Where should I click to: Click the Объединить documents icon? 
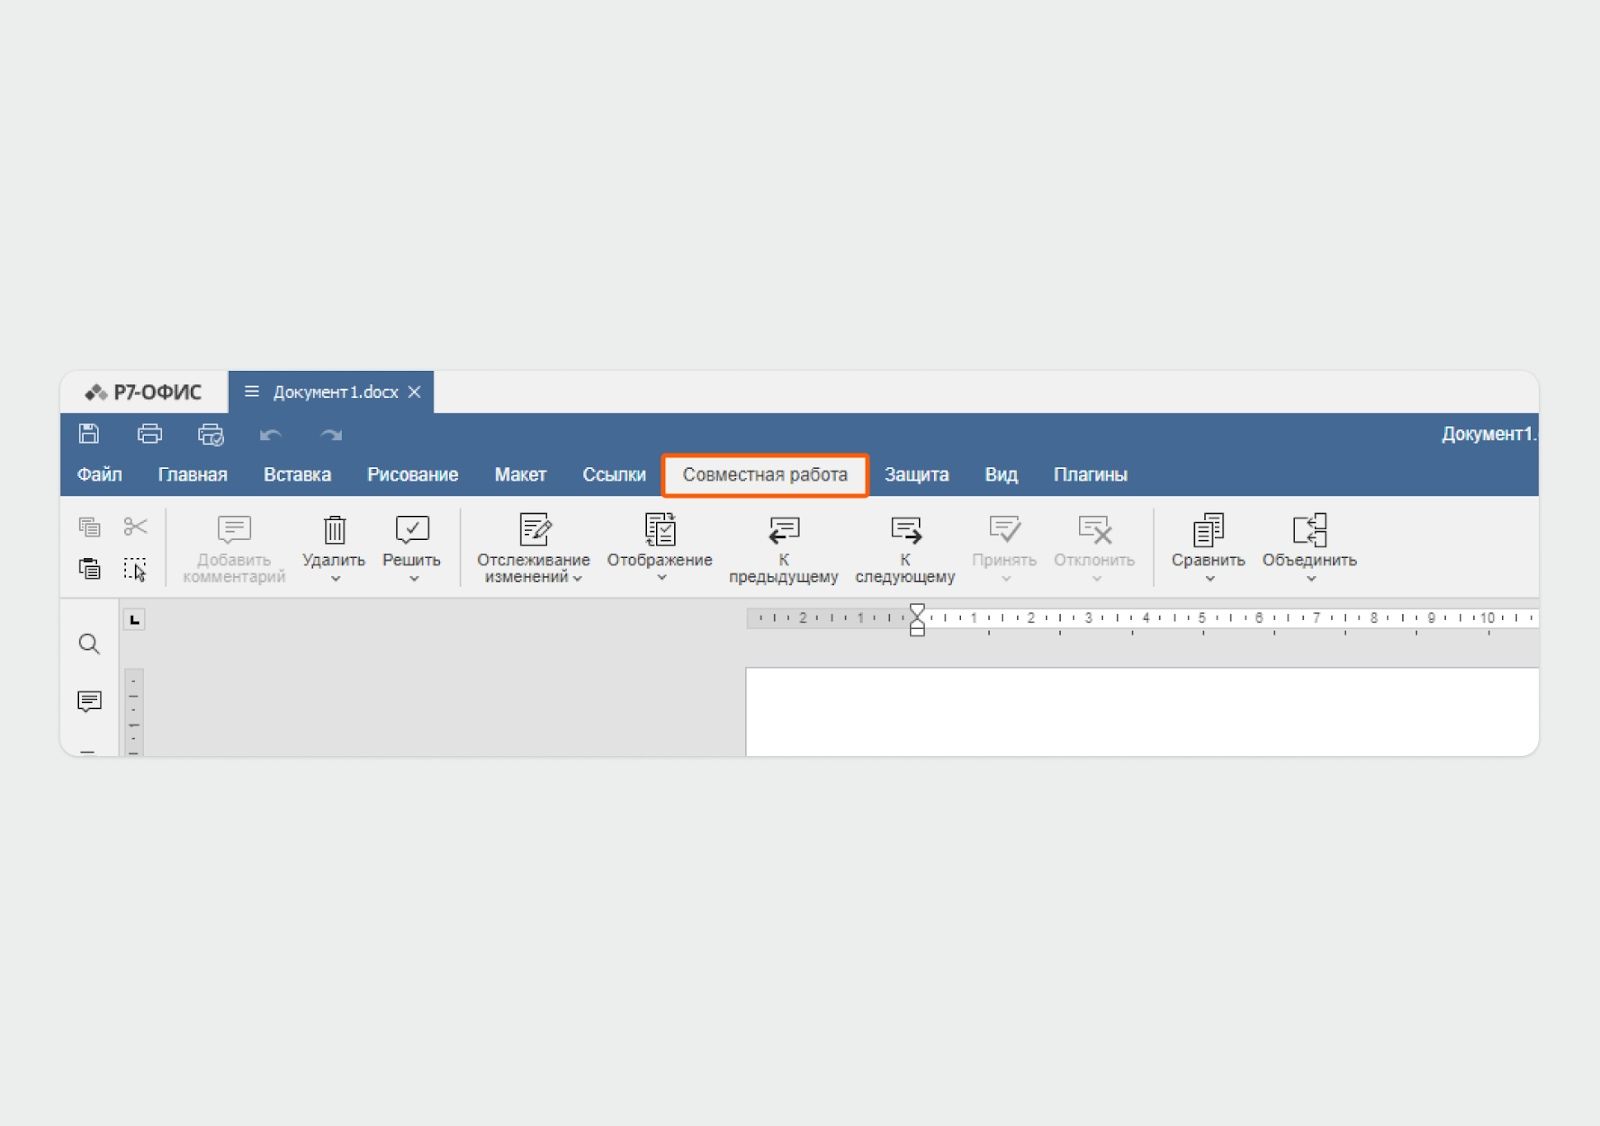(x=1309, y=529)
